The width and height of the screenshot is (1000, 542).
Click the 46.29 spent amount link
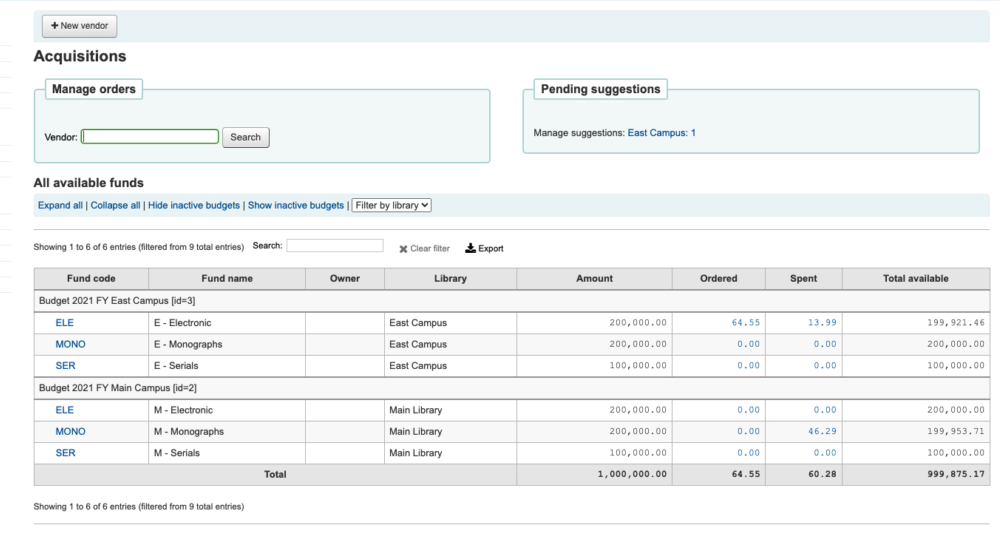coord(823,432)
